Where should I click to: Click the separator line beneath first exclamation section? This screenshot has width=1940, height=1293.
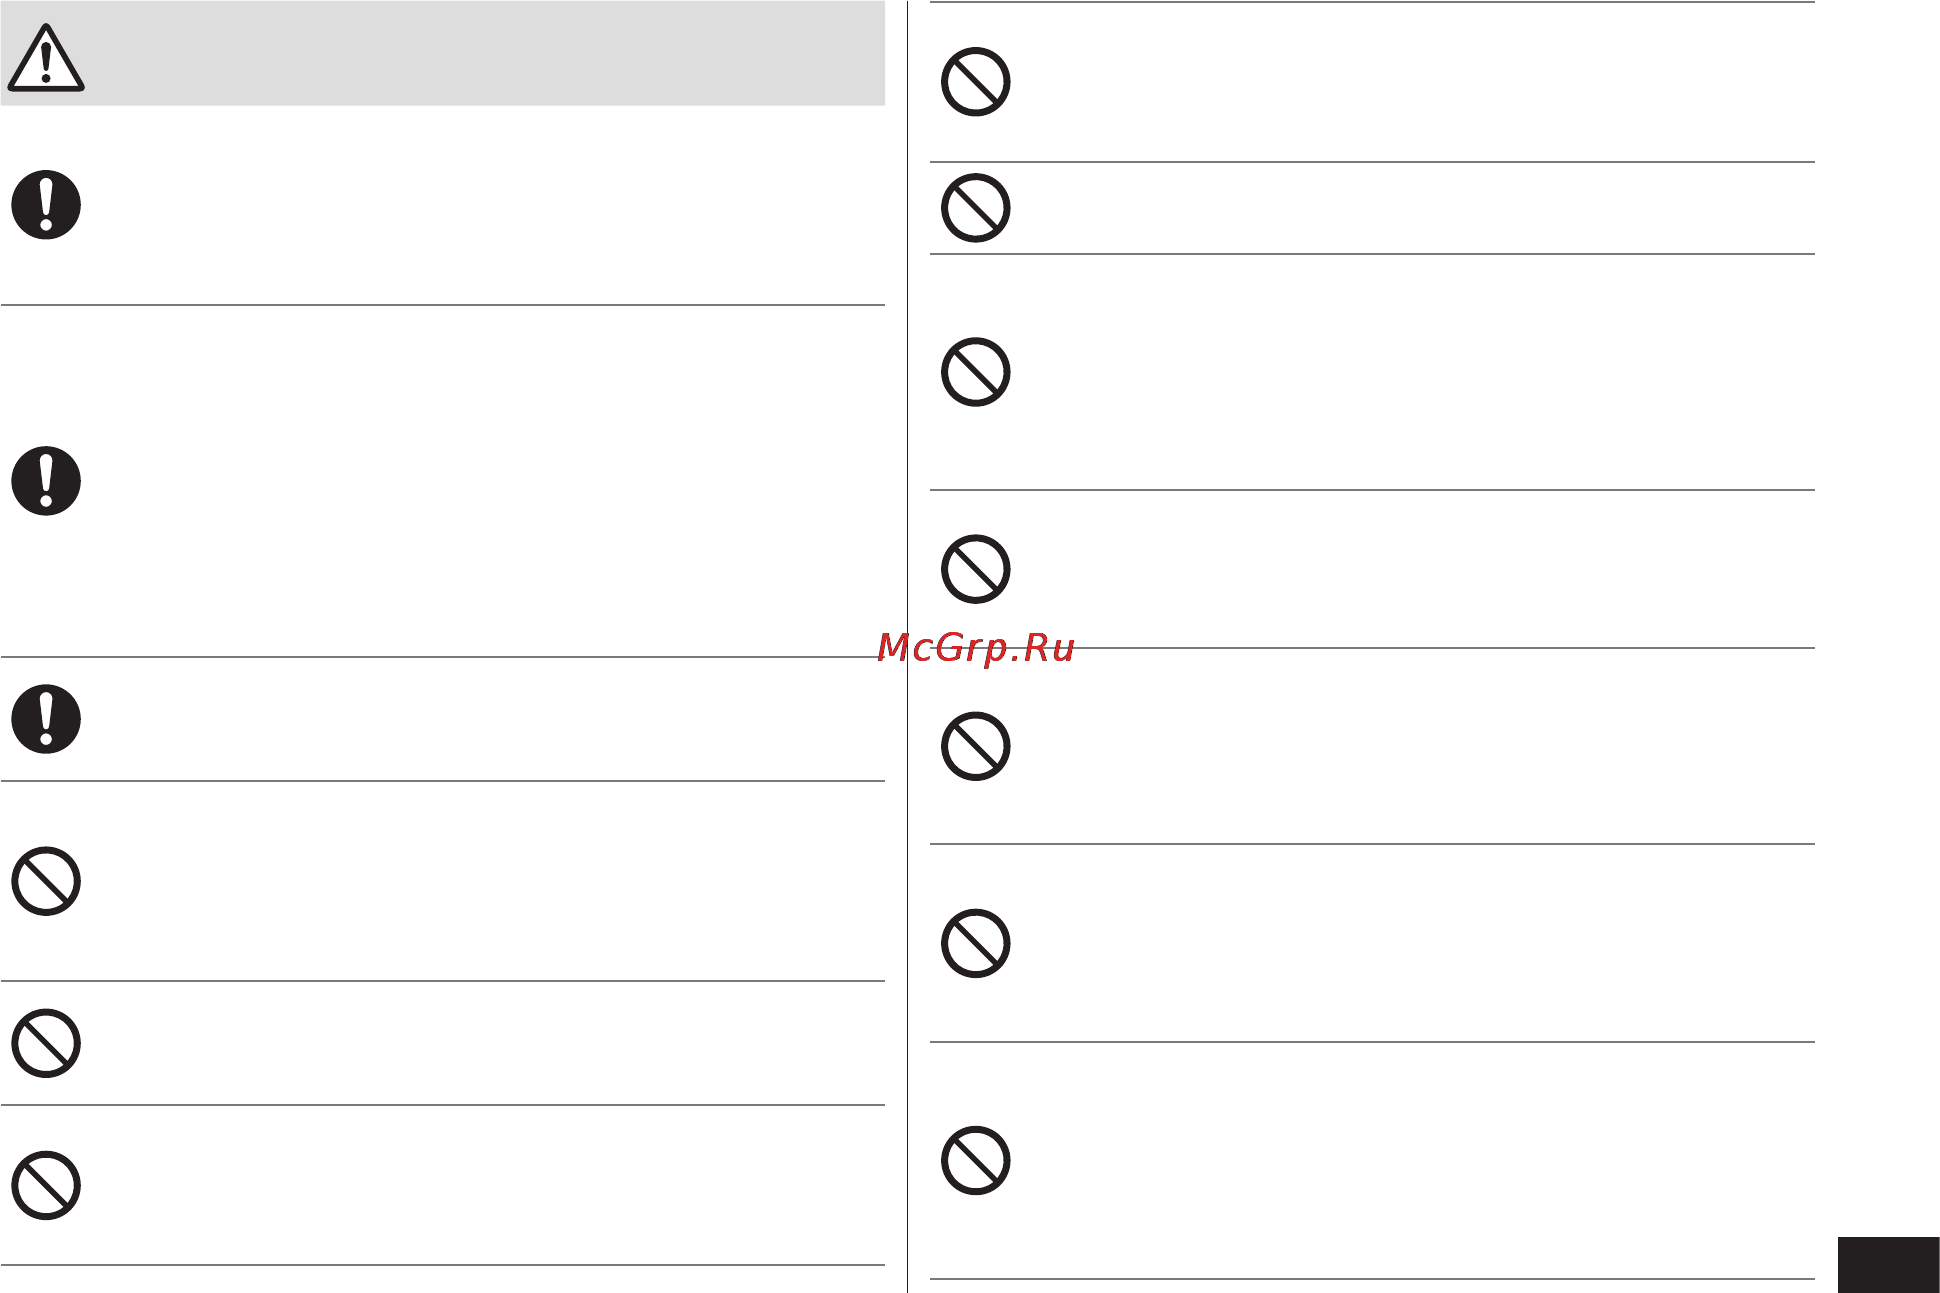(x=443, y=305)
